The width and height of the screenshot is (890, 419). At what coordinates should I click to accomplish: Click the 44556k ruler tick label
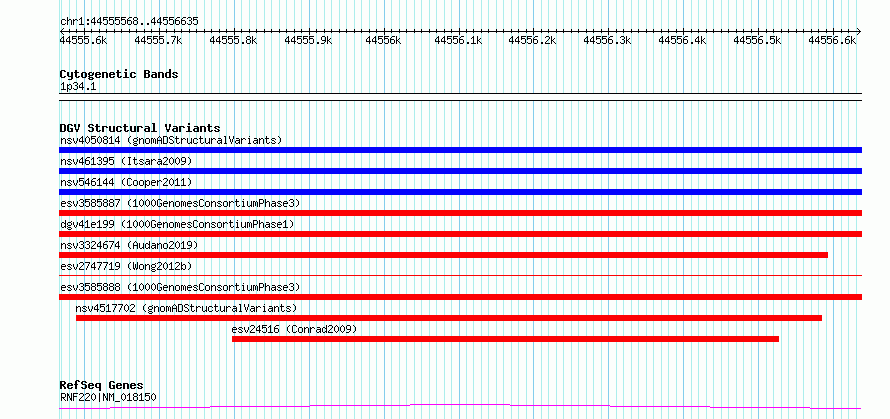[x=383, y=40]
